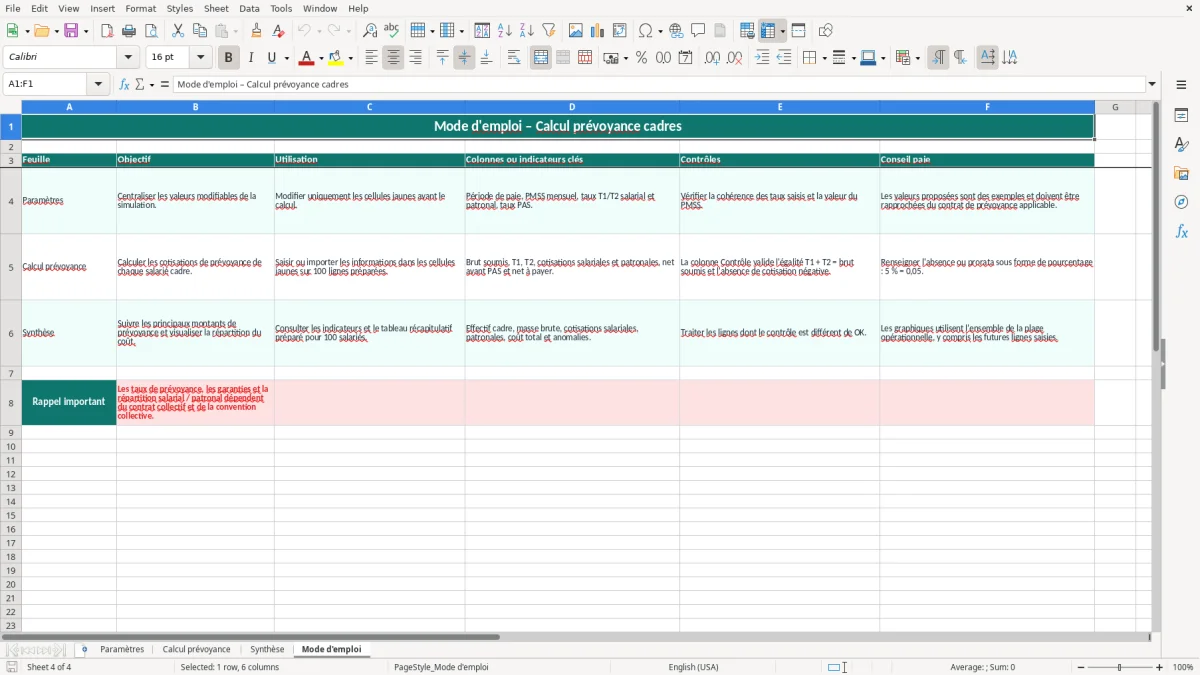The height and width of the screenshot is (675, 1200).
Task: Open the Data menu
Action: coord(249,8)
